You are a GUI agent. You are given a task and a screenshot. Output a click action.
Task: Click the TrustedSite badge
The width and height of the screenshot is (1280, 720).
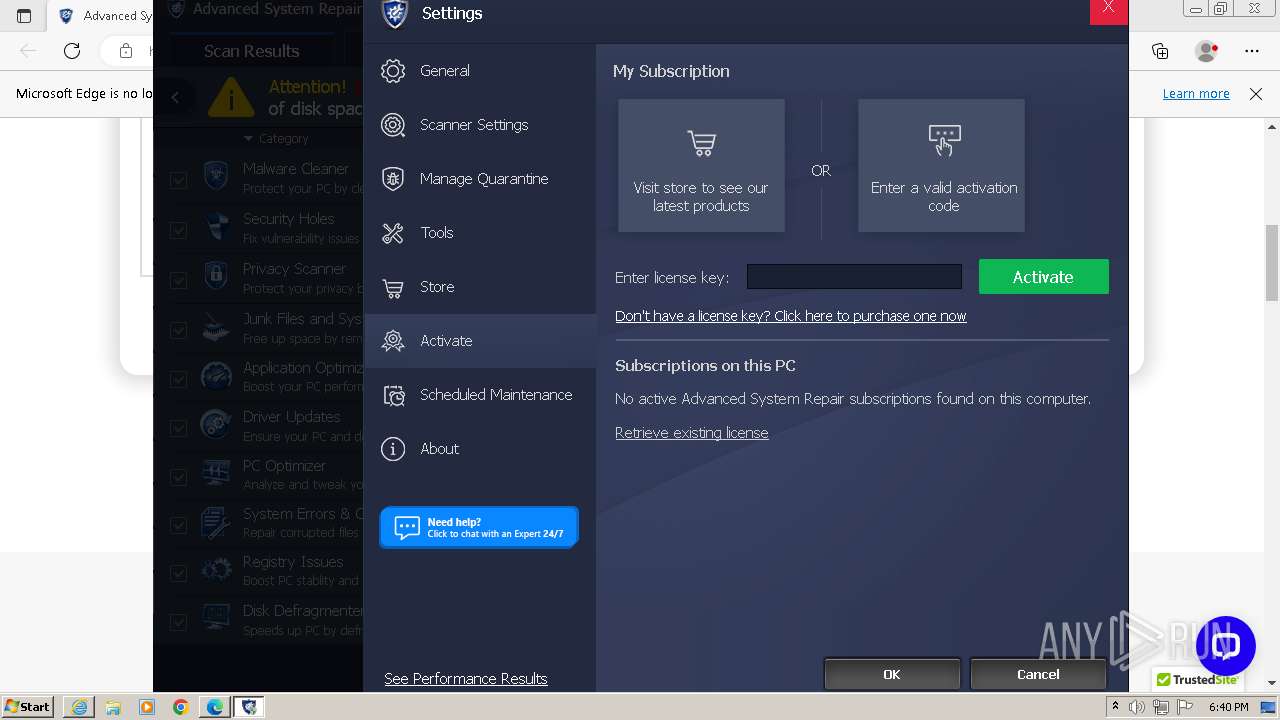1197,680
